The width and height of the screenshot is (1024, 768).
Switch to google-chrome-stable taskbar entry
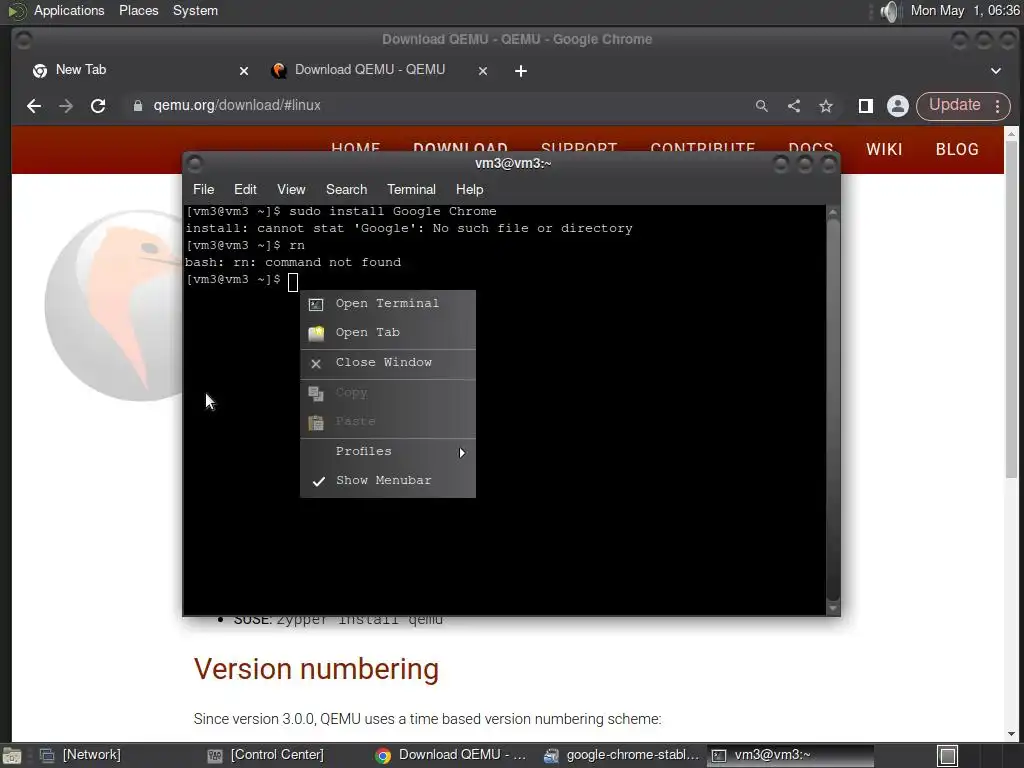[x=622, y=755]
